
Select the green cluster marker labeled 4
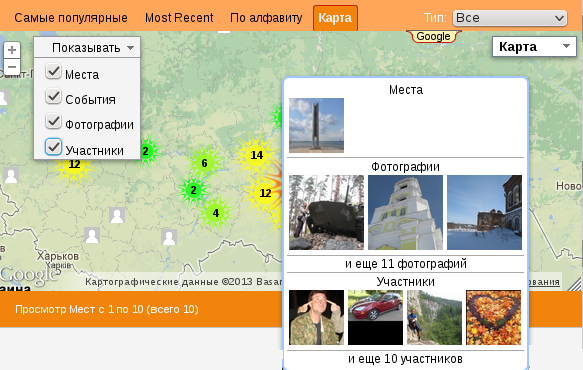pos(216,213)
